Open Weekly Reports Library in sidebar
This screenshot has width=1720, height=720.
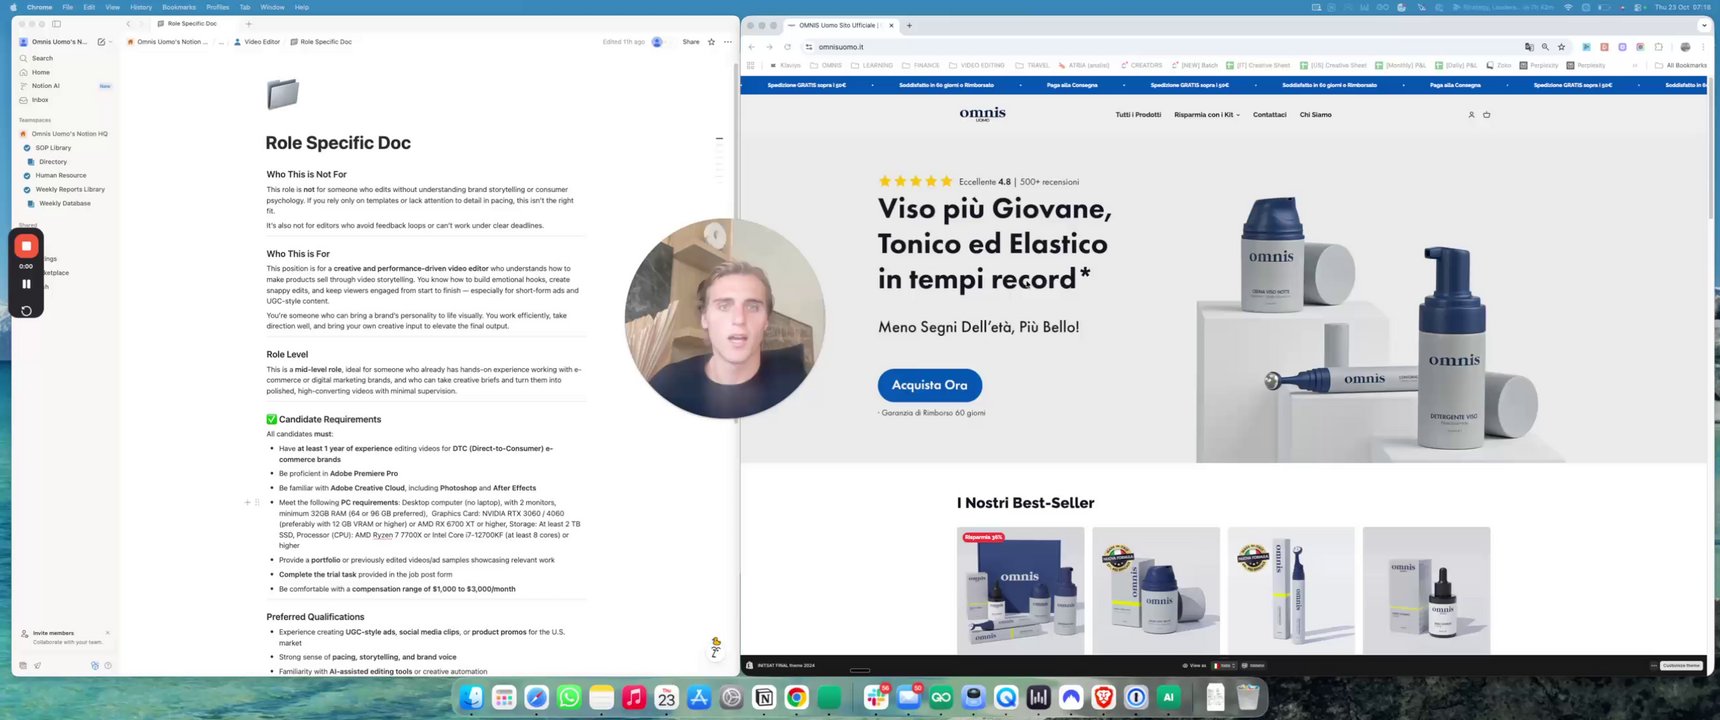pos(69,189)
